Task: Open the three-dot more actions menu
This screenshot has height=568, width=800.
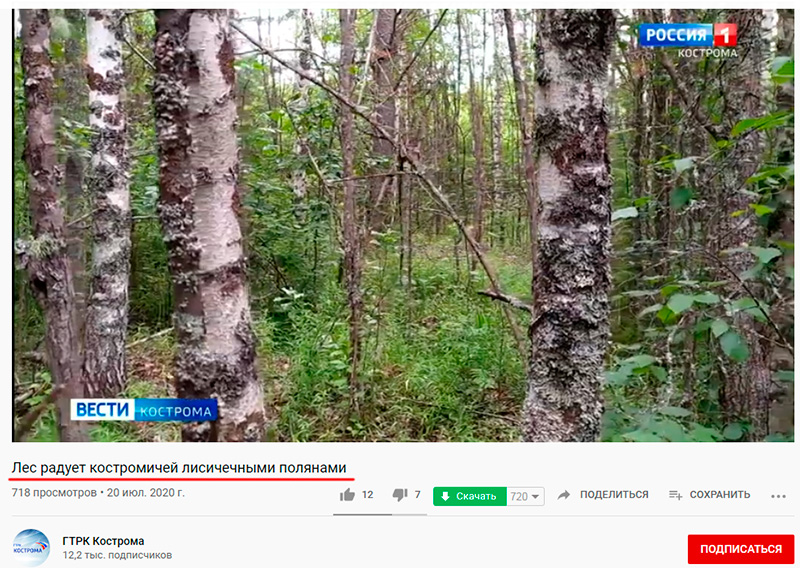Action: click(779, 496)
